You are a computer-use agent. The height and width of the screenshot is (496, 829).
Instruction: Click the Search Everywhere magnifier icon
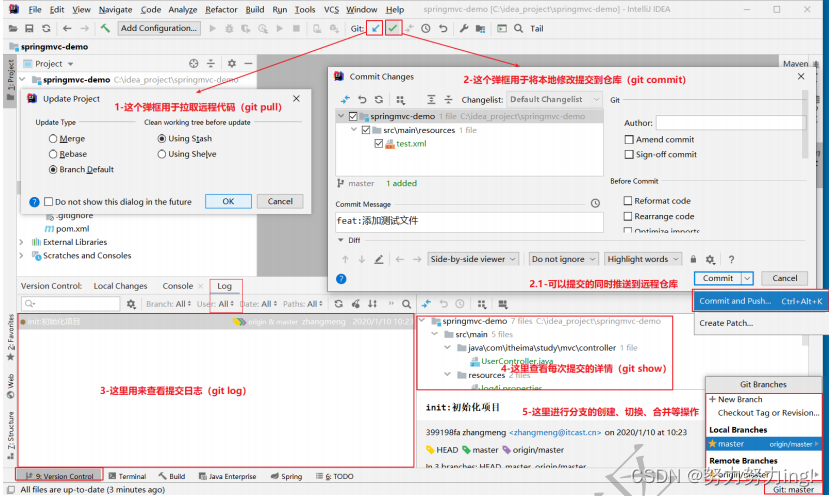pyautogui.click(x=519, y=29)
